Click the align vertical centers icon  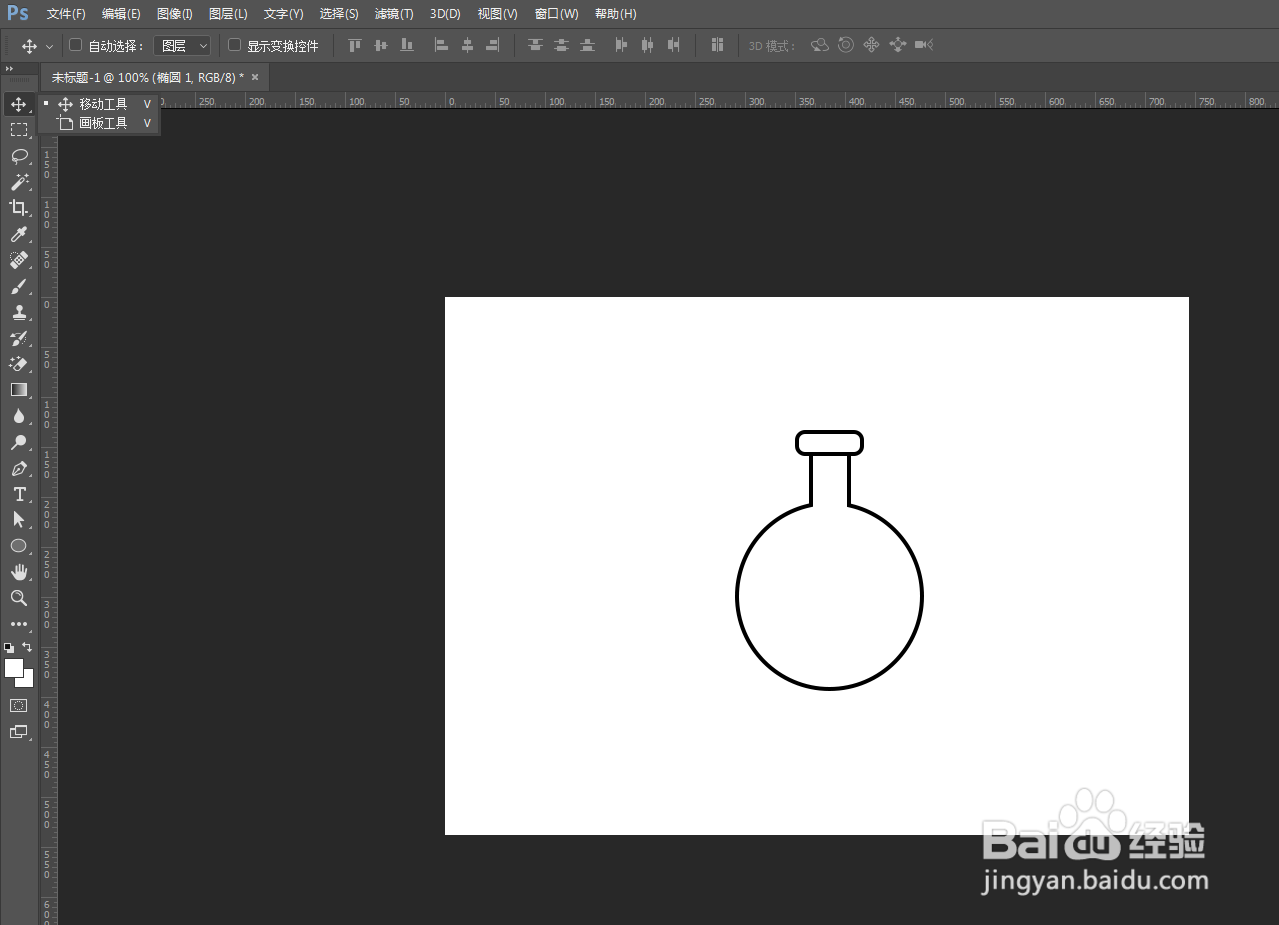click(x=381, y=45)
